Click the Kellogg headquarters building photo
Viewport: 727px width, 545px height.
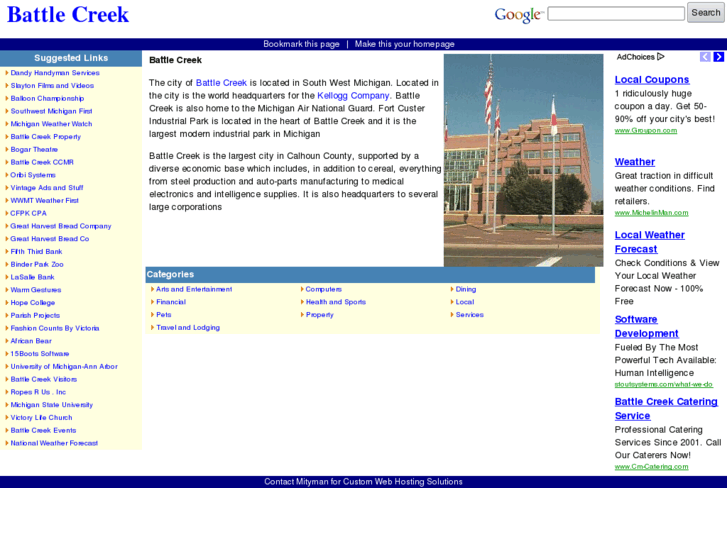tap(523, 160)
